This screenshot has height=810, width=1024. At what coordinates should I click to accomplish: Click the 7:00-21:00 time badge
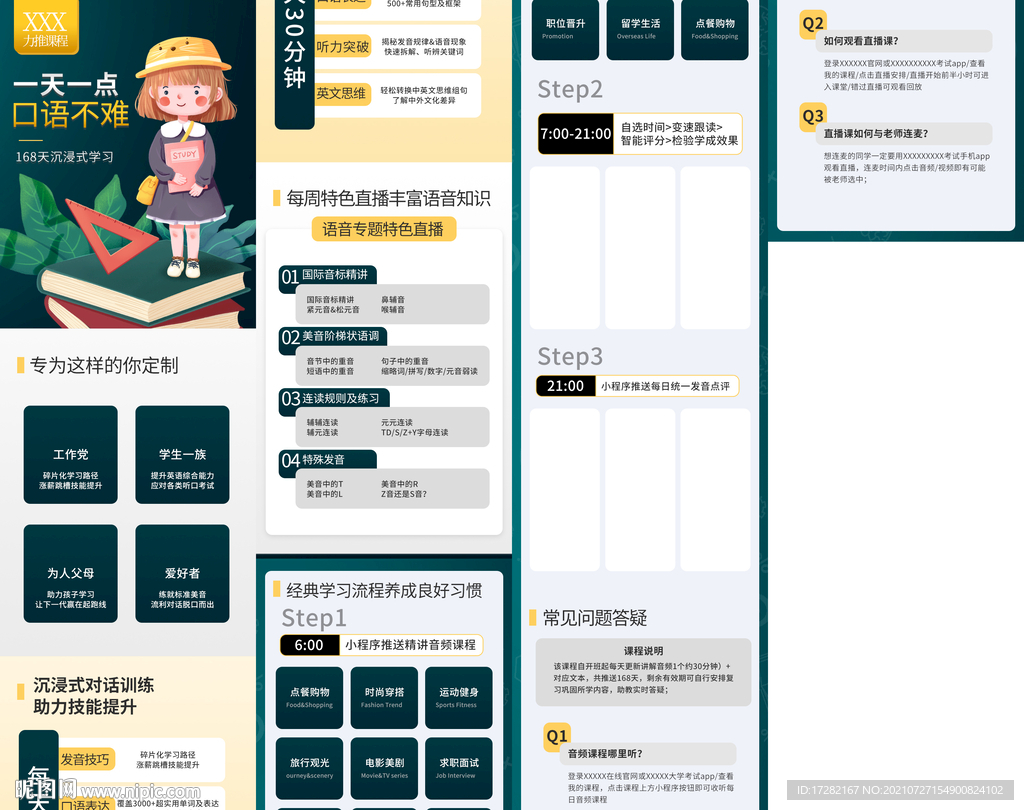click(x=575, y=134)
